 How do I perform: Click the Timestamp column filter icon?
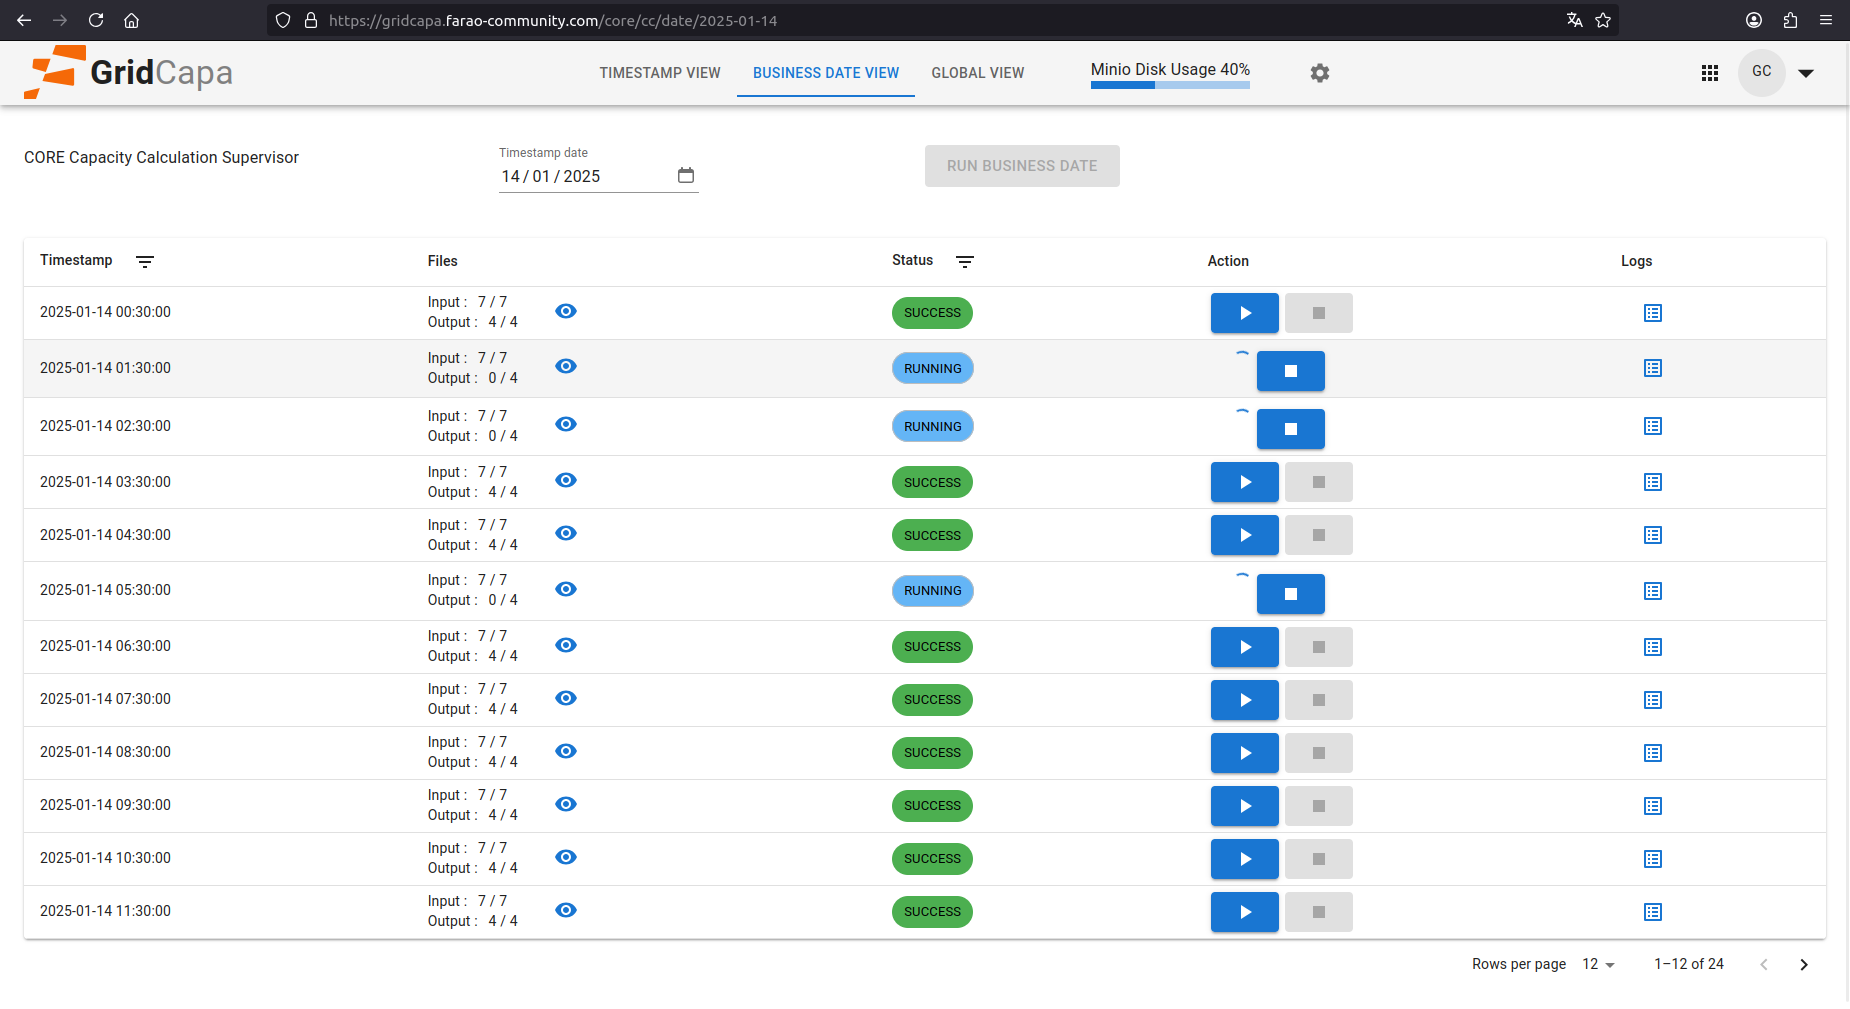(x=145, y=262)
